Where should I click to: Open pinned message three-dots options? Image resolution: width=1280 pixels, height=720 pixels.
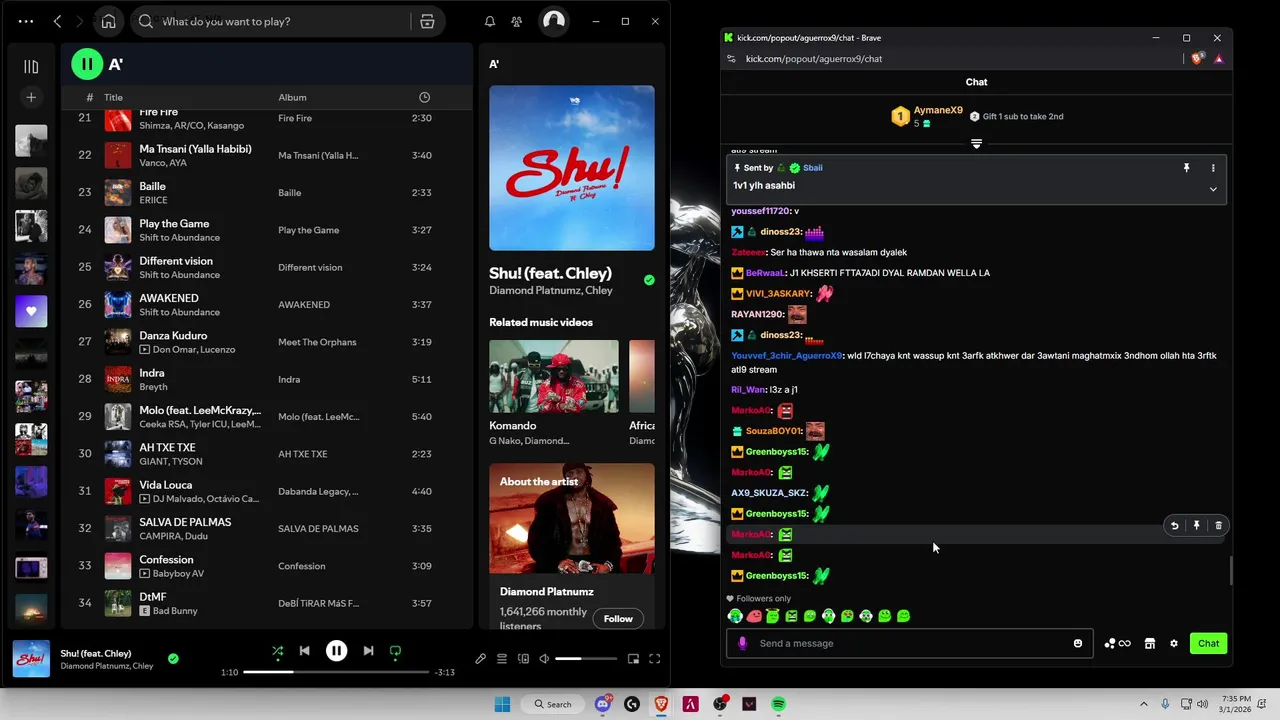click(1213, 168)
